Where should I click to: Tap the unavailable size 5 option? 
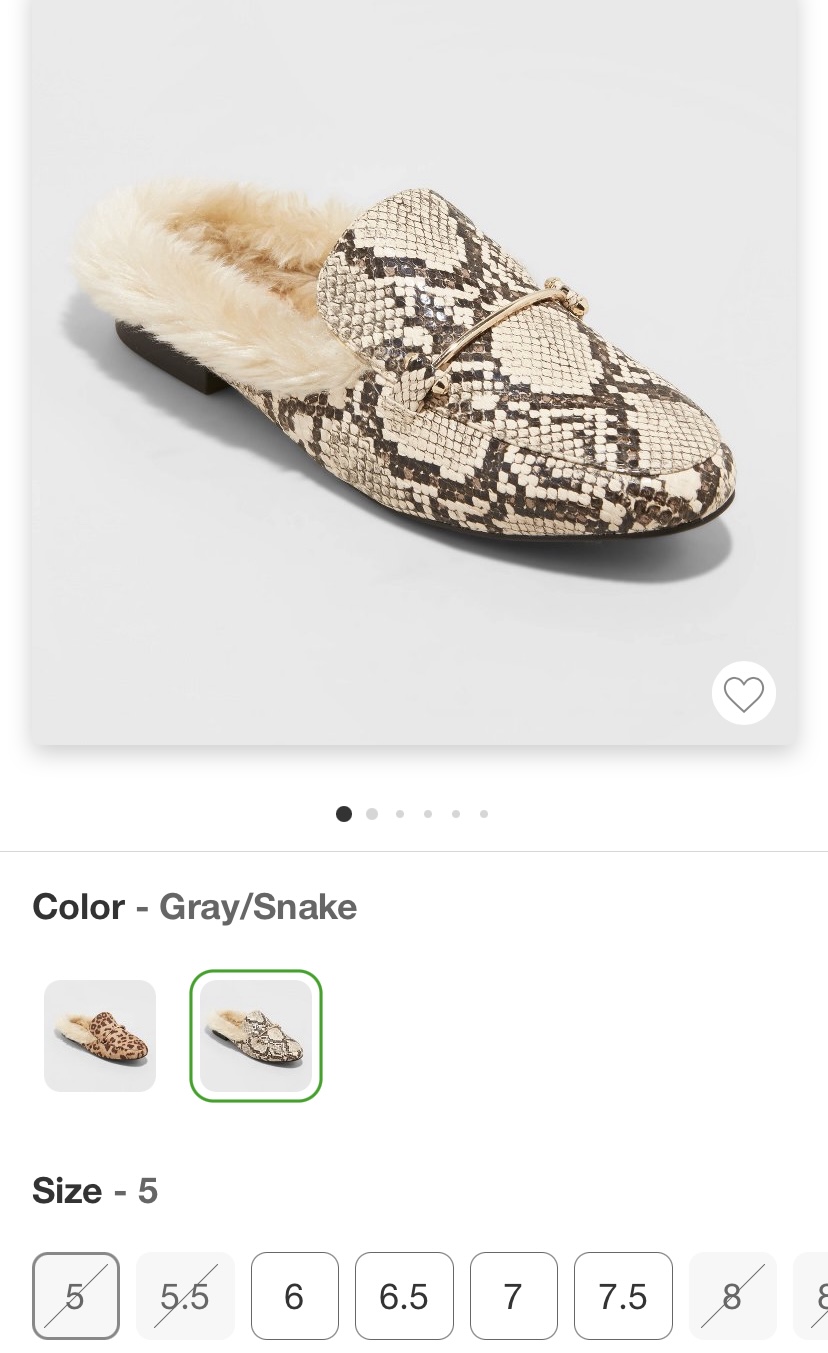point(76,1296)
